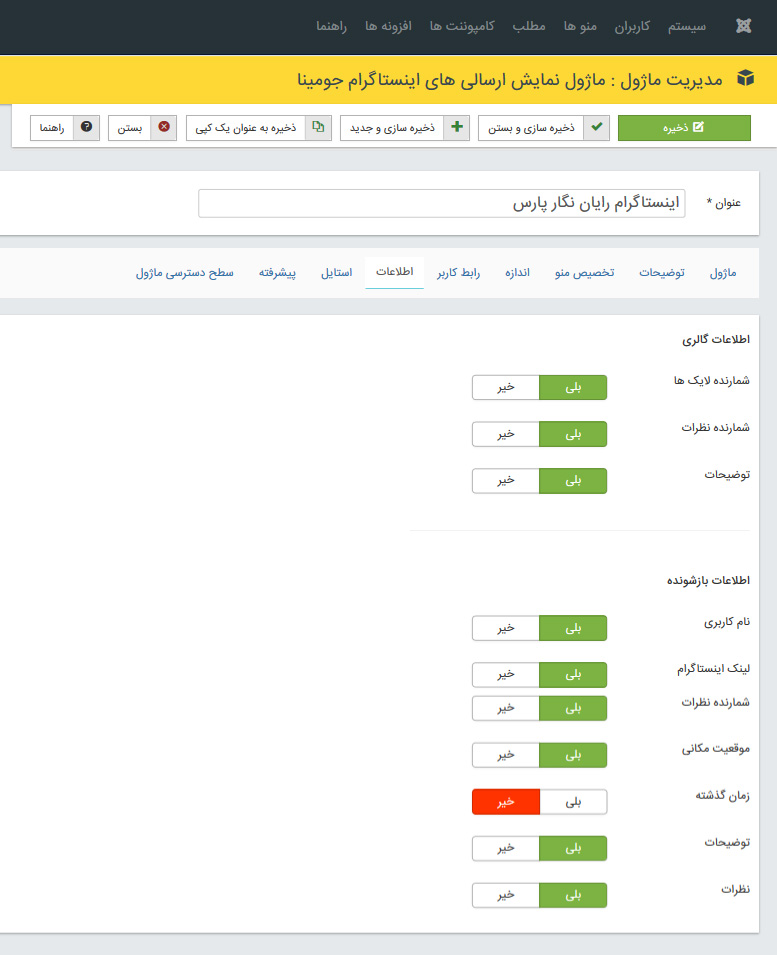Switch to سطح دسترسی ماژول tab
This screenshot has height=955, width=777.
[185, 273]
